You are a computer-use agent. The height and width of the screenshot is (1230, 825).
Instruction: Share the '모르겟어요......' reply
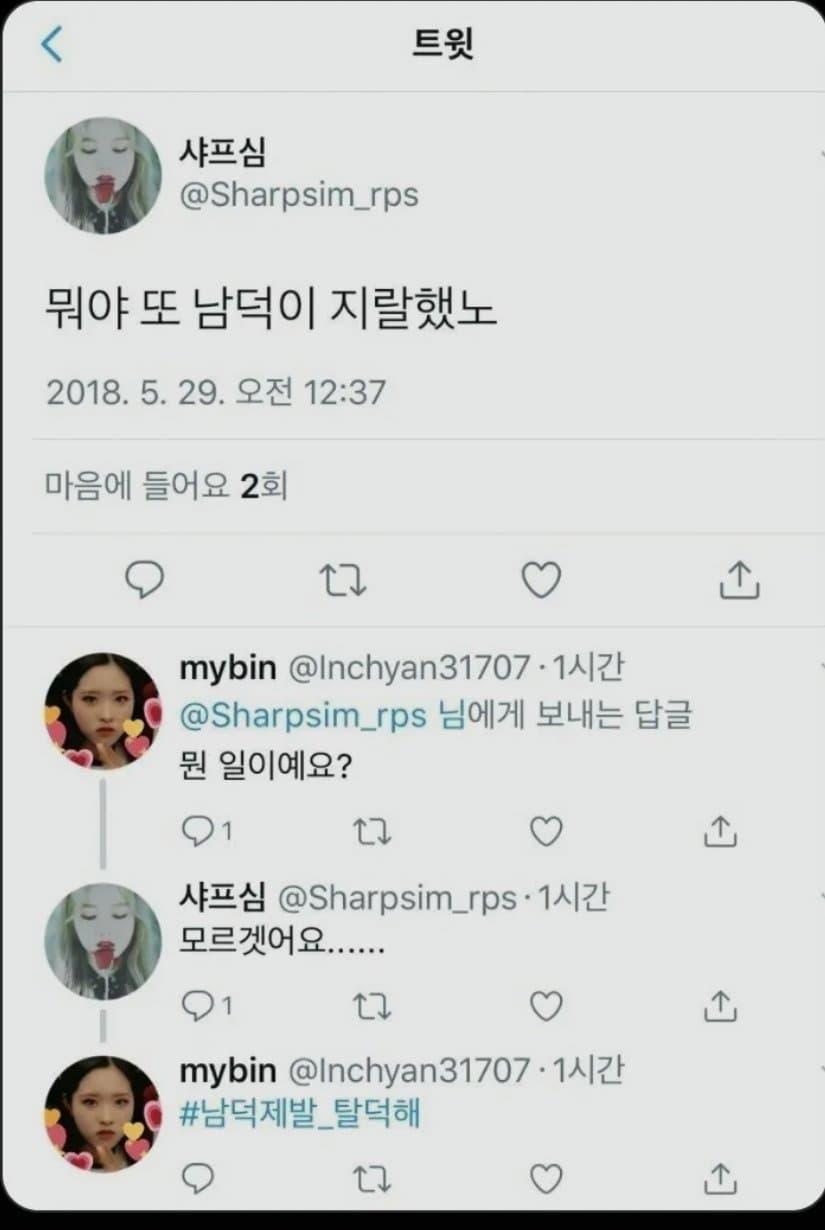pyautogui.click(x=720, y=1005)
